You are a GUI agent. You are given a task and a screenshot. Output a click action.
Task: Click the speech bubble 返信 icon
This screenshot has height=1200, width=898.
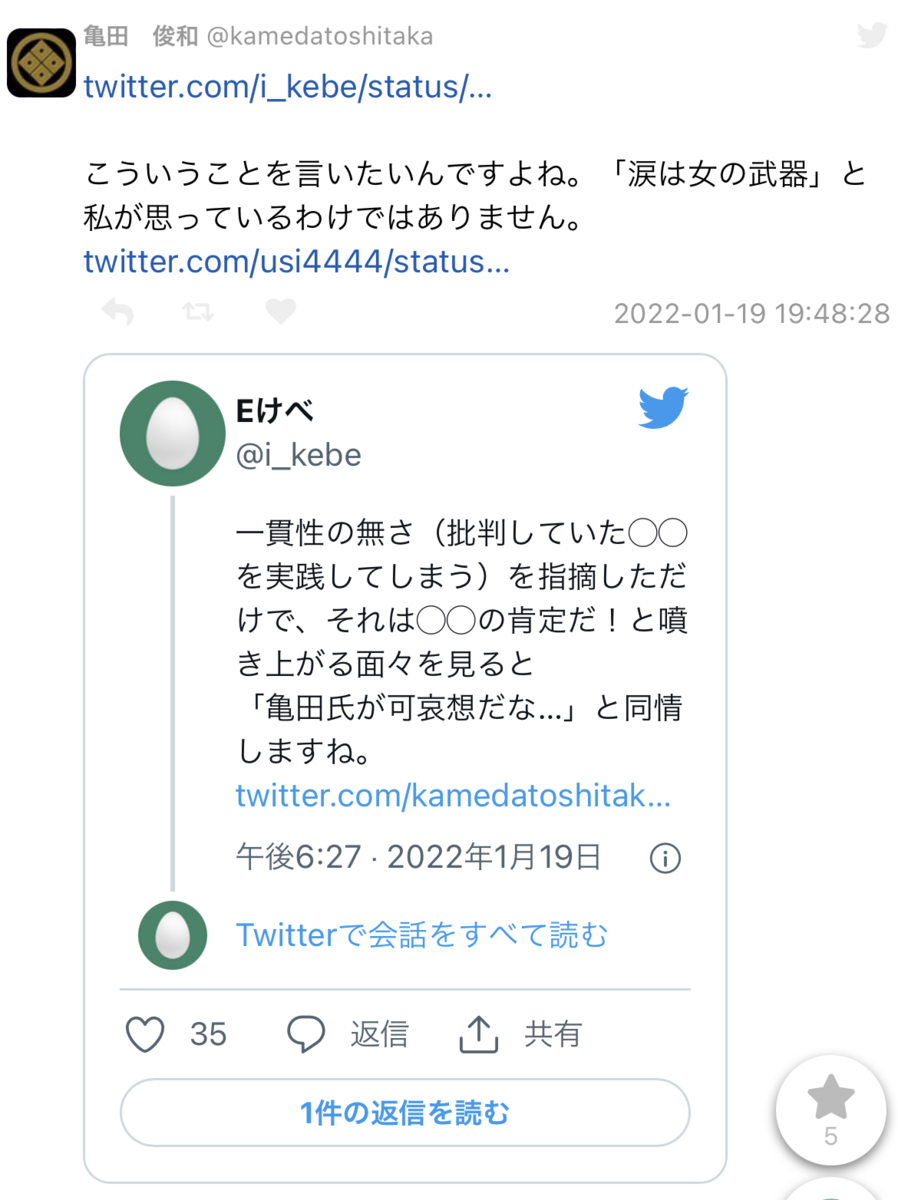306,1034
